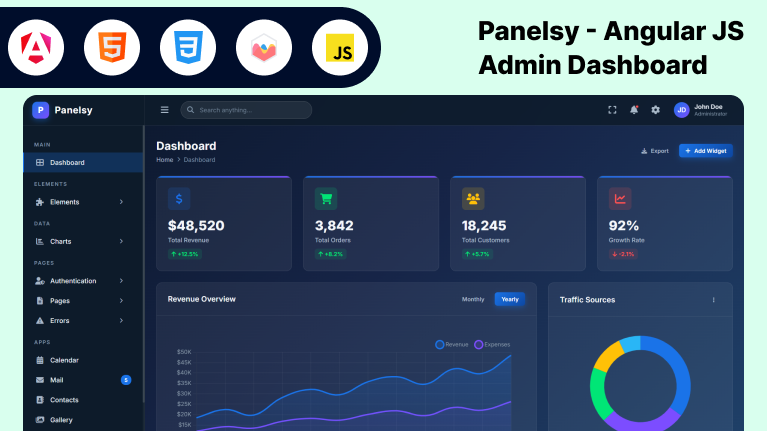Viewport: 767px width, 431px height.
Task: Click the Mail unread count badge
Action: [x=126, y=380]
